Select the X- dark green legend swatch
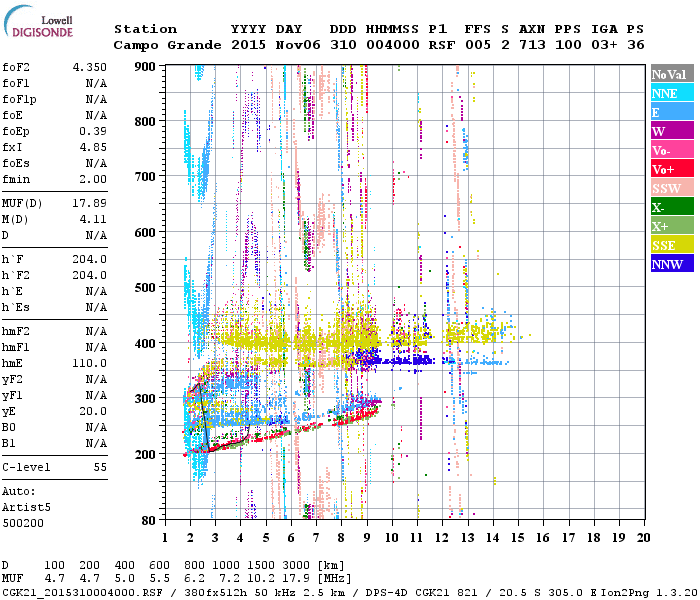The height and width of the screenshot is (600, 700). point(672,207)
